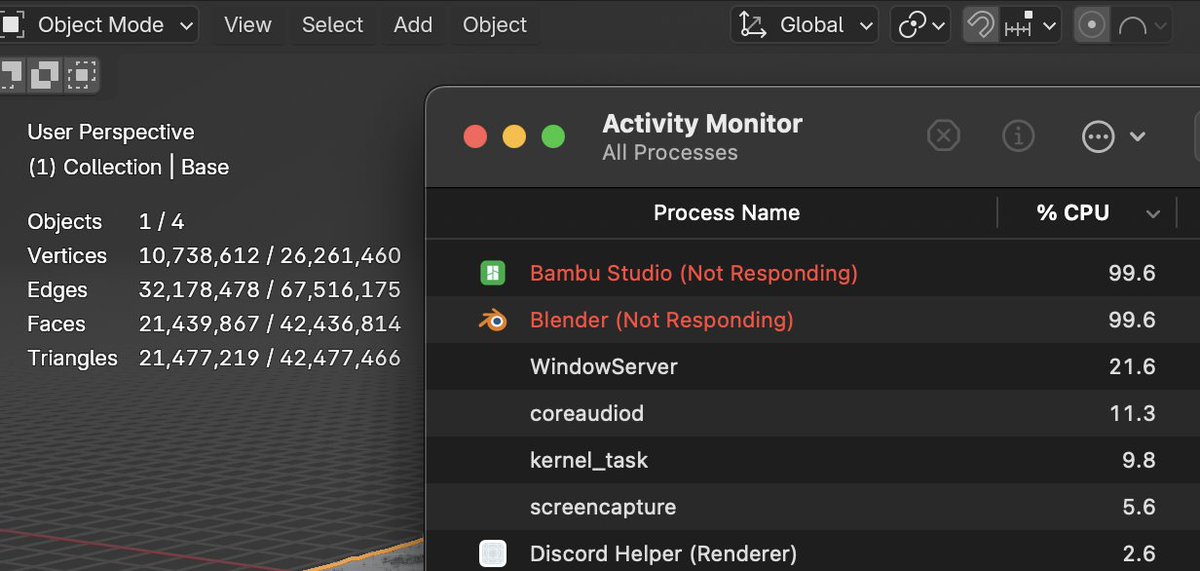1200x571 pixels.
Task: Click the Activity Monitor window title
Action: [x=702, y=124]
